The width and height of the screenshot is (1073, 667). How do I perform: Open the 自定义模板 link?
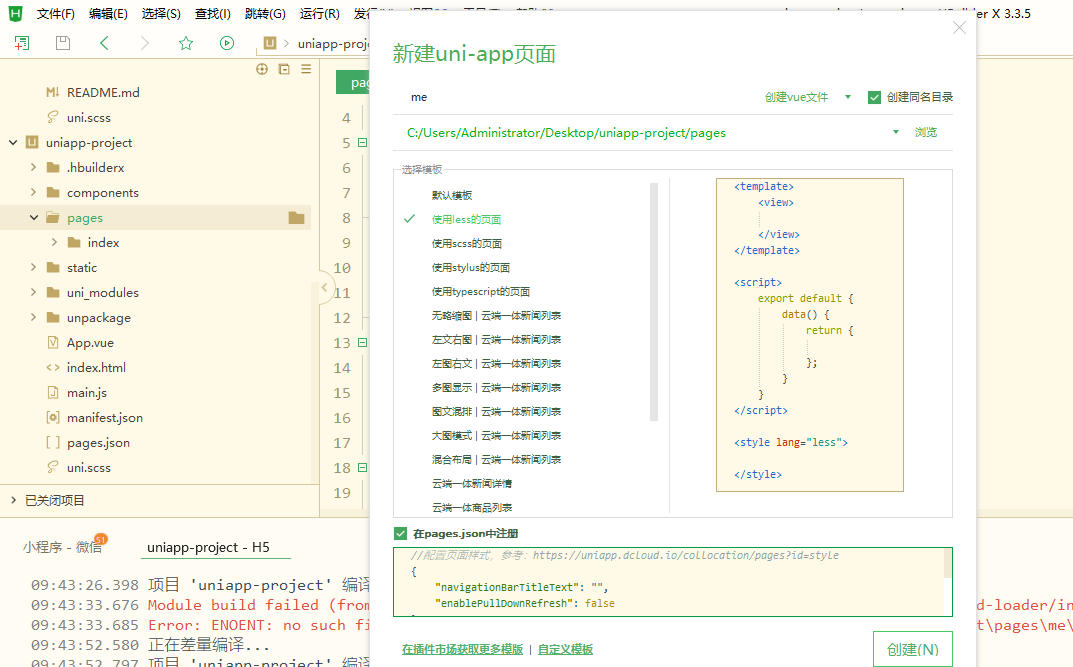tap(565, 649)
